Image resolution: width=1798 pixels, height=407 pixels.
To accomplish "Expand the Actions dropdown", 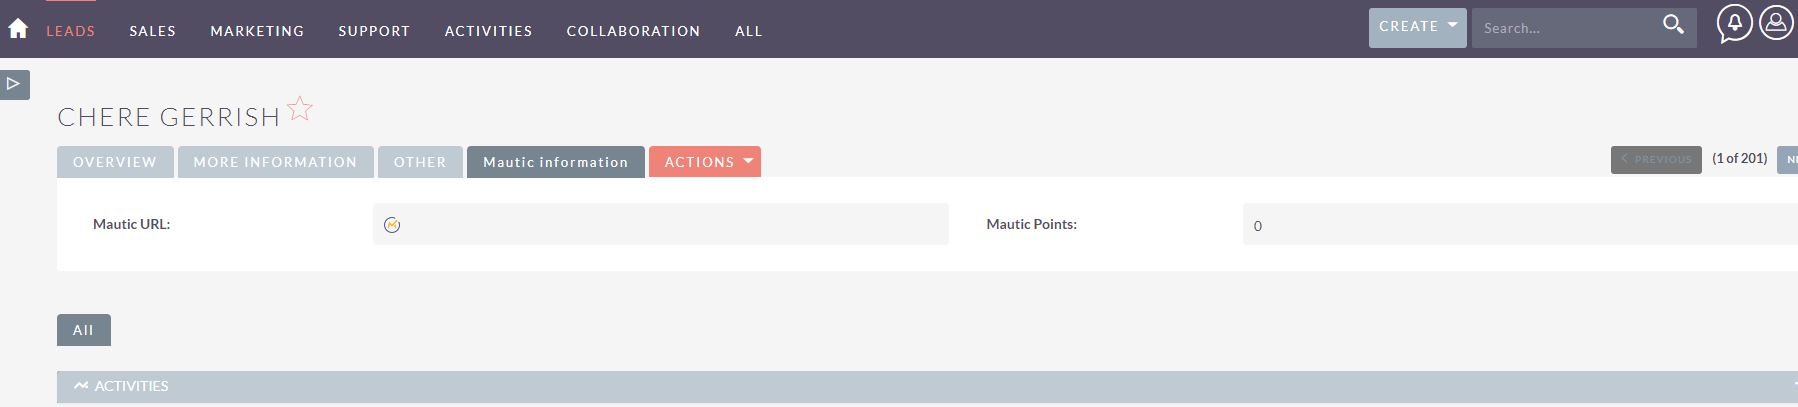I will click(705, 162).
